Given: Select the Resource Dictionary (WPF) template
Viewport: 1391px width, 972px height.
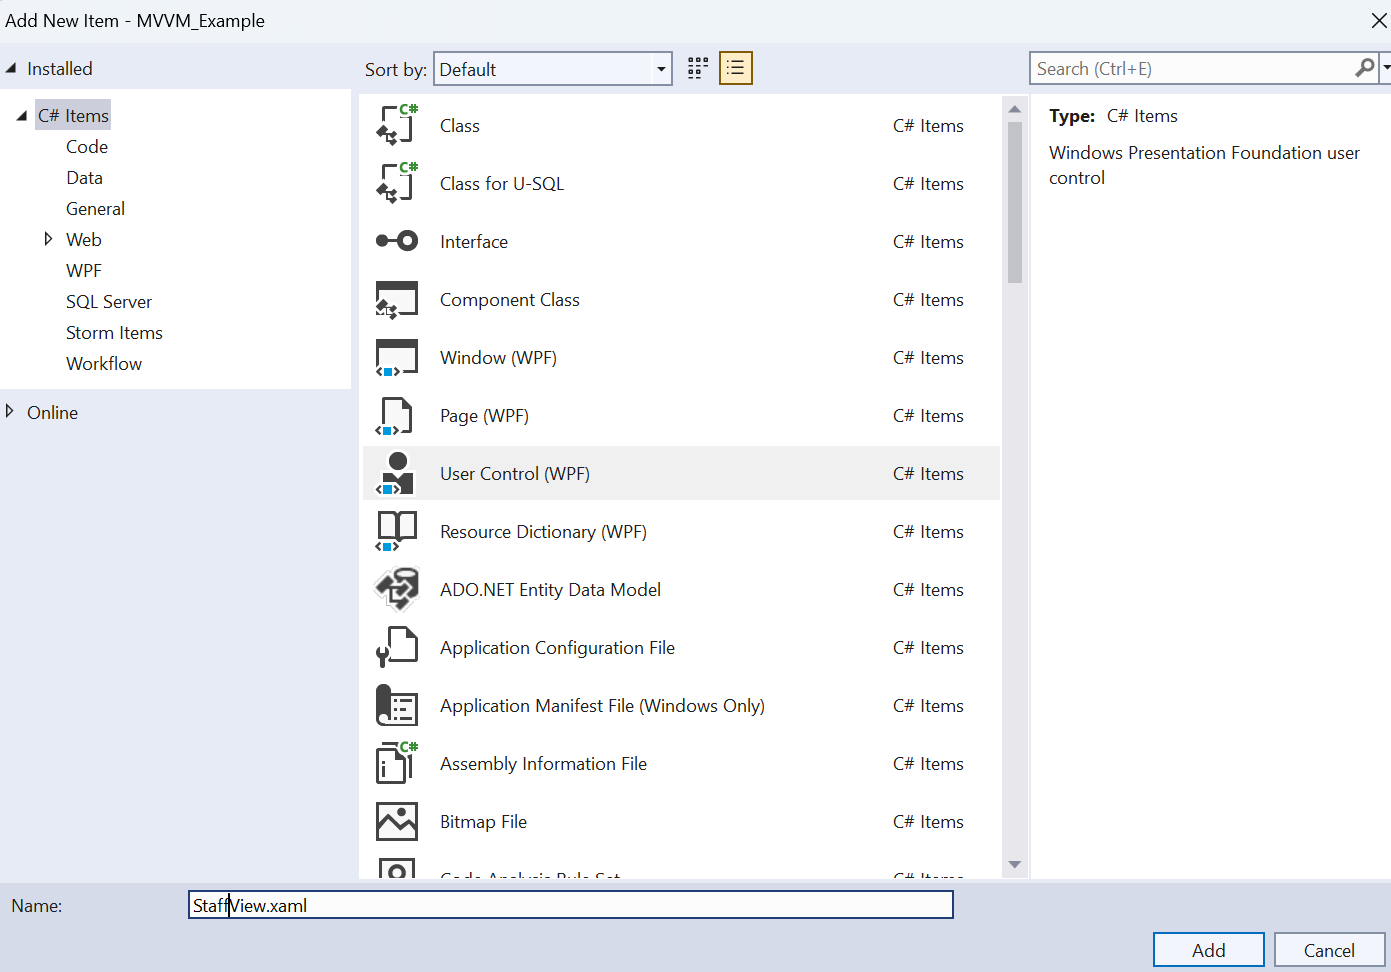Looking at the screenshot, I should point(543,531).
